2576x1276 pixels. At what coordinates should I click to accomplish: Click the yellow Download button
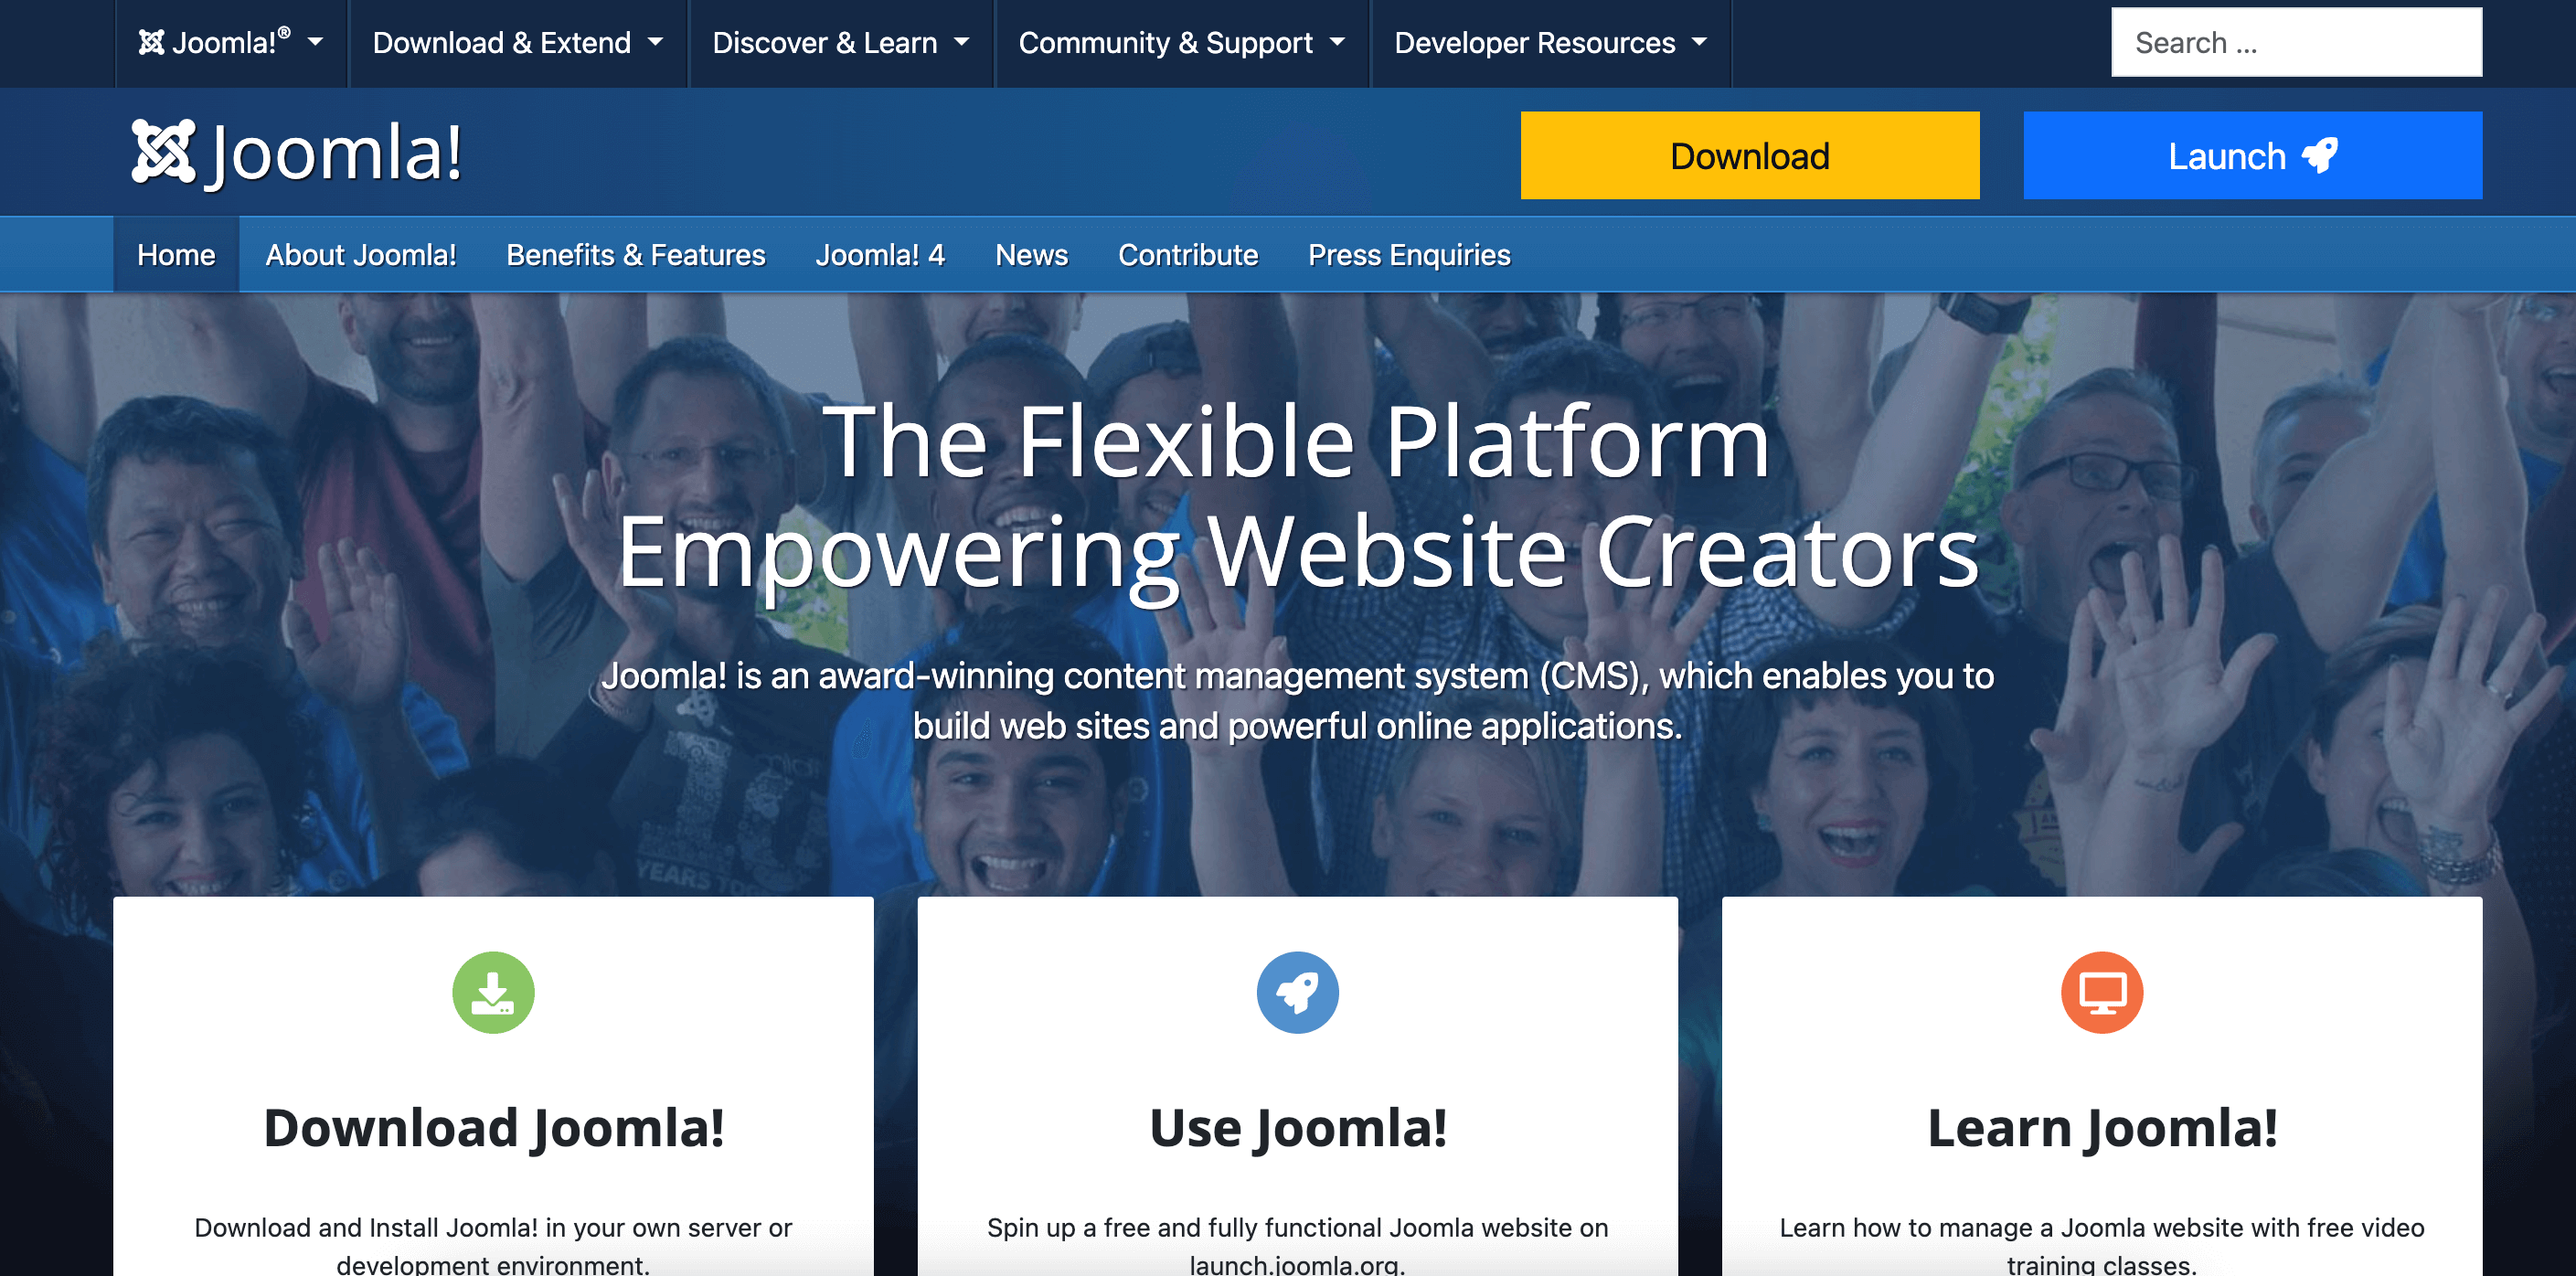(1748, 156)
